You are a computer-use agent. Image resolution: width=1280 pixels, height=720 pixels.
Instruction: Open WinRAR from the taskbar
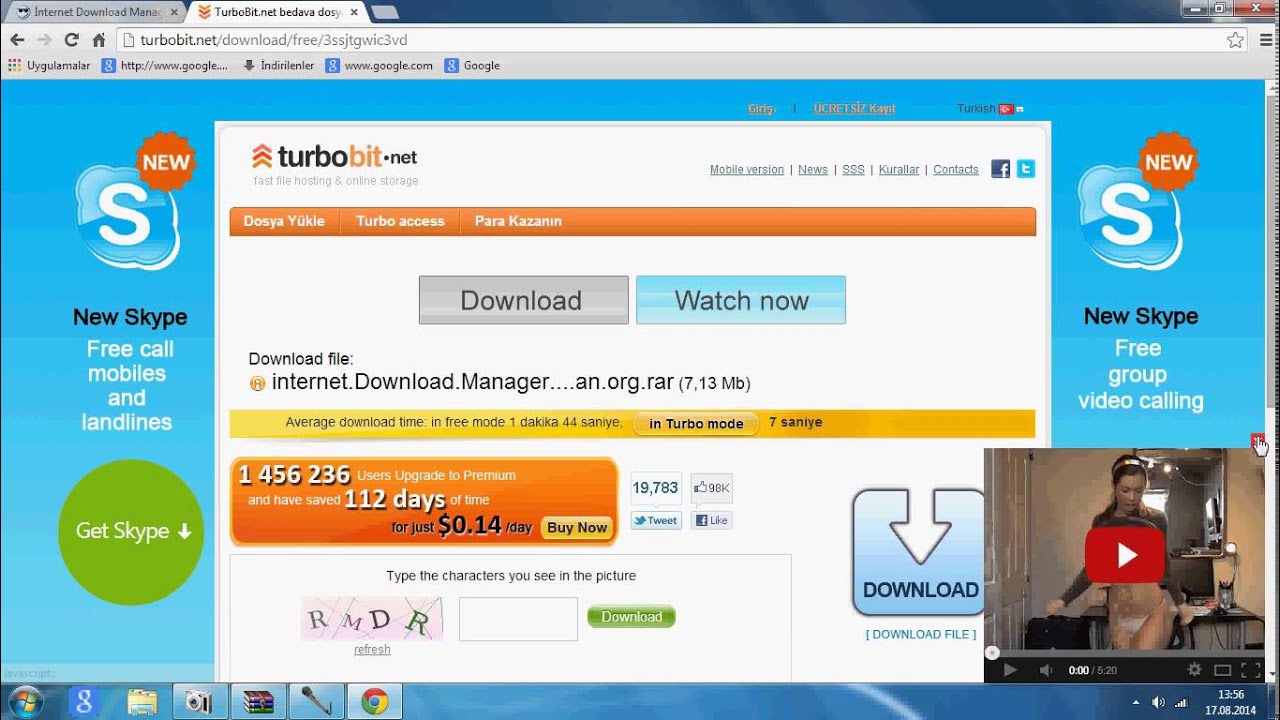[259, 702]
